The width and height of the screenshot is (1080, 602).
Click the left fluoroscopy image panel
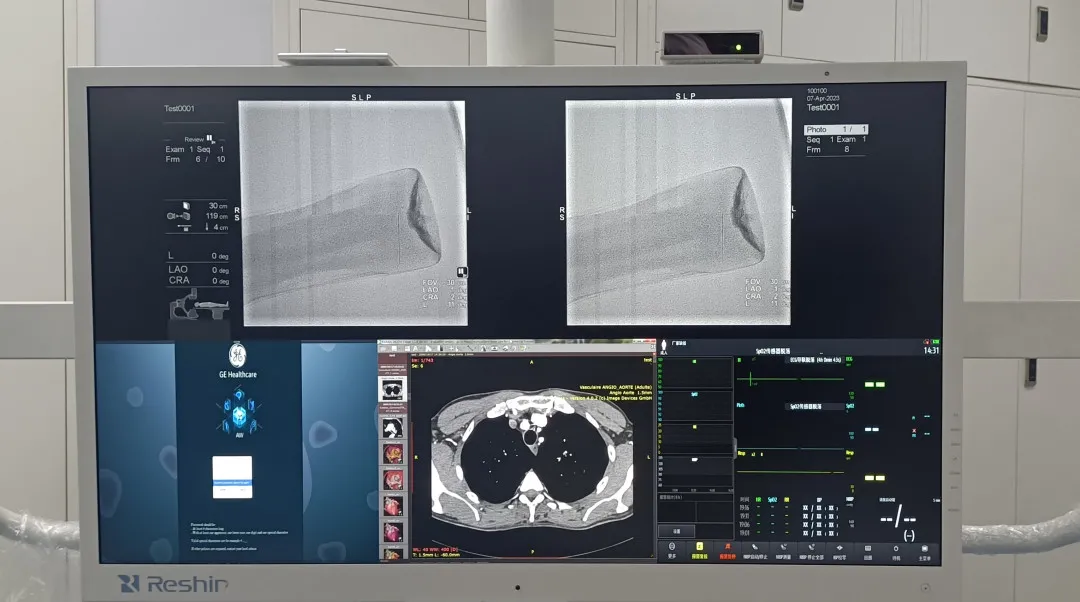coord(352,212)
